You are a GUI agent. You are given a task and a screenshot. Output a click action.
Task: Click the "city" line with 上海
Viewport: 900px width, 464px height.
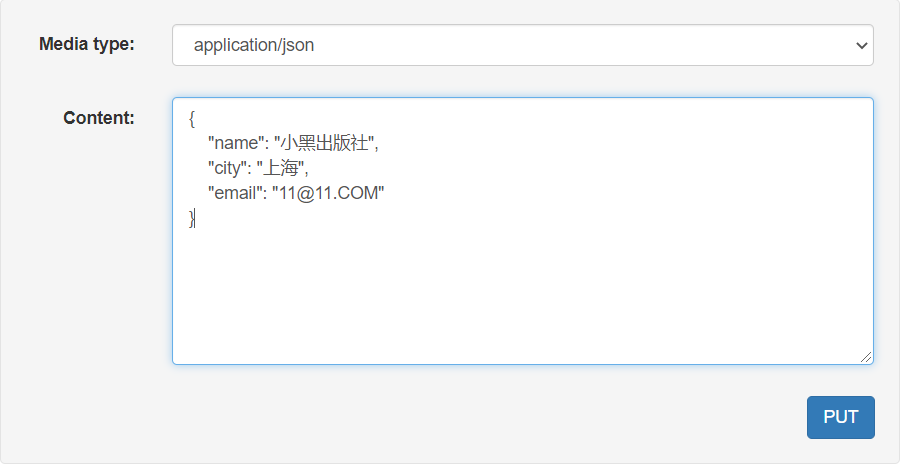tap(258, 168)
